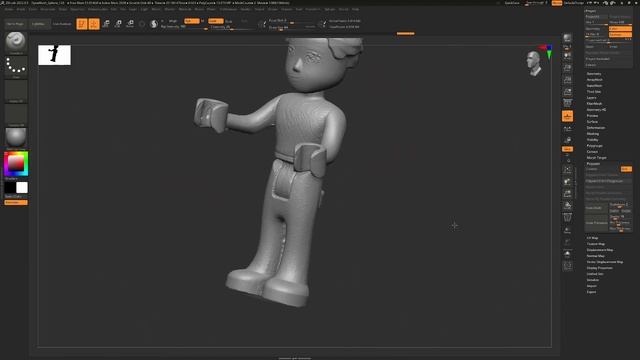Image resolution: width=640 pixels, height=360 pixels.
Task: Click the Zoom3D view icon
Action: point(567,193)
